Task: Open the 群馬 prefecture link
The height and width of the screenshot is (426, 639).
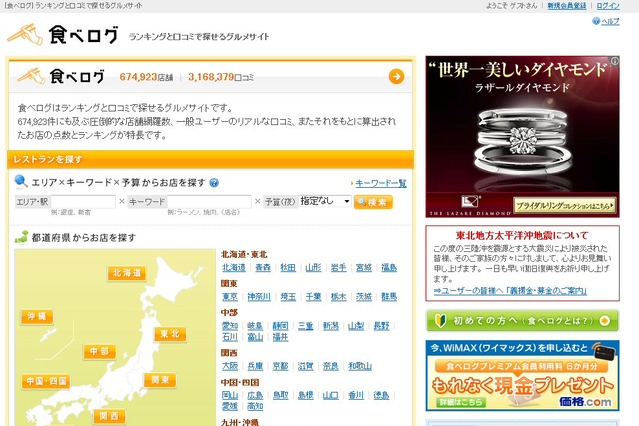Action: click(x=389, y=297)
